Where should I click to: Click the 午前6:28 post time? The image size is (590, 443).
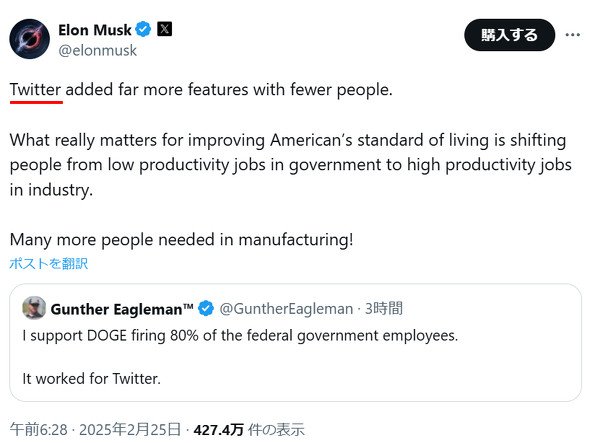point(38,429)
